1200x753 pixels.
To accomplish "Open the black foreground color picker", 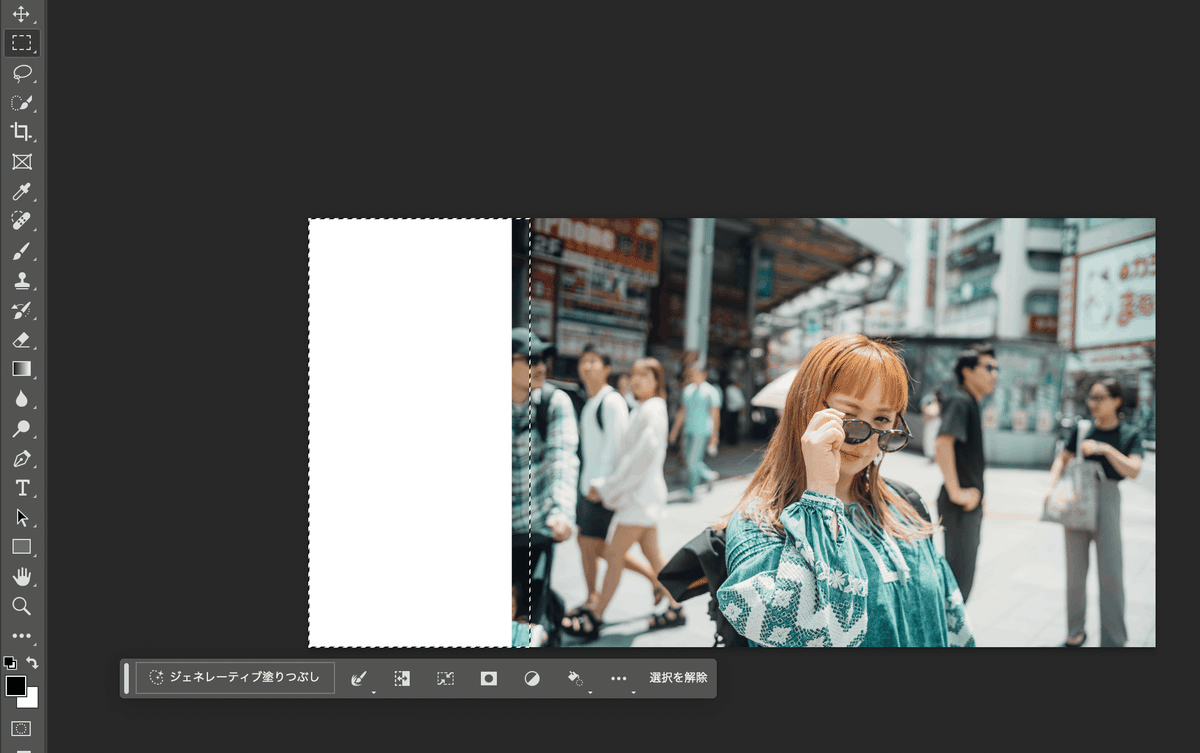I will point(15,686).
